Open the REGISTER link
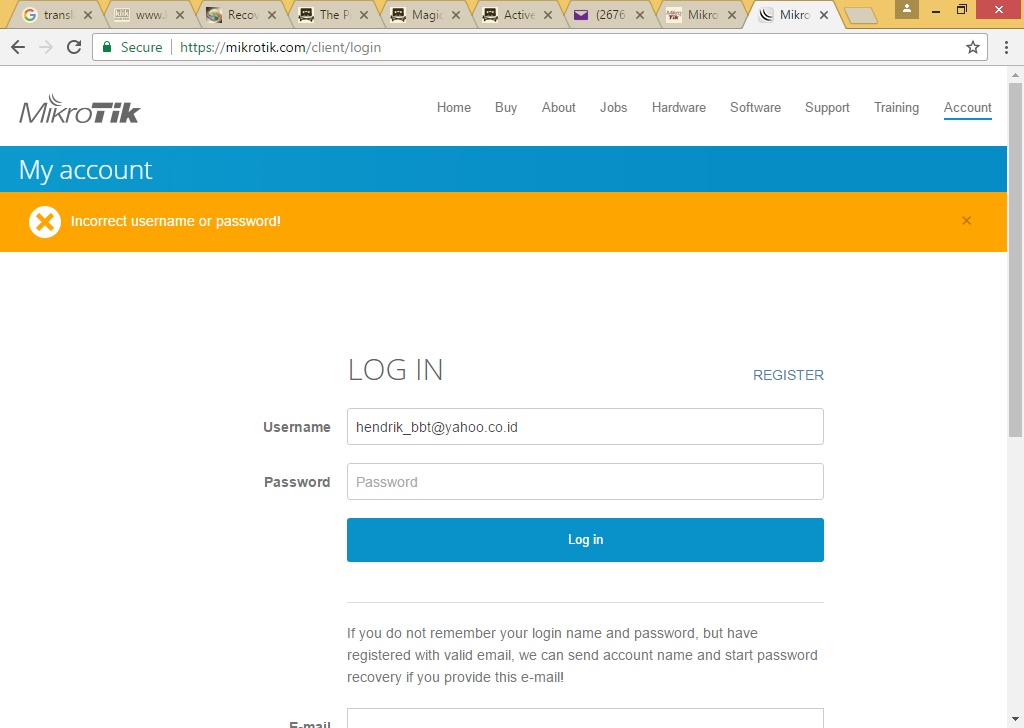 click(788, 374)
